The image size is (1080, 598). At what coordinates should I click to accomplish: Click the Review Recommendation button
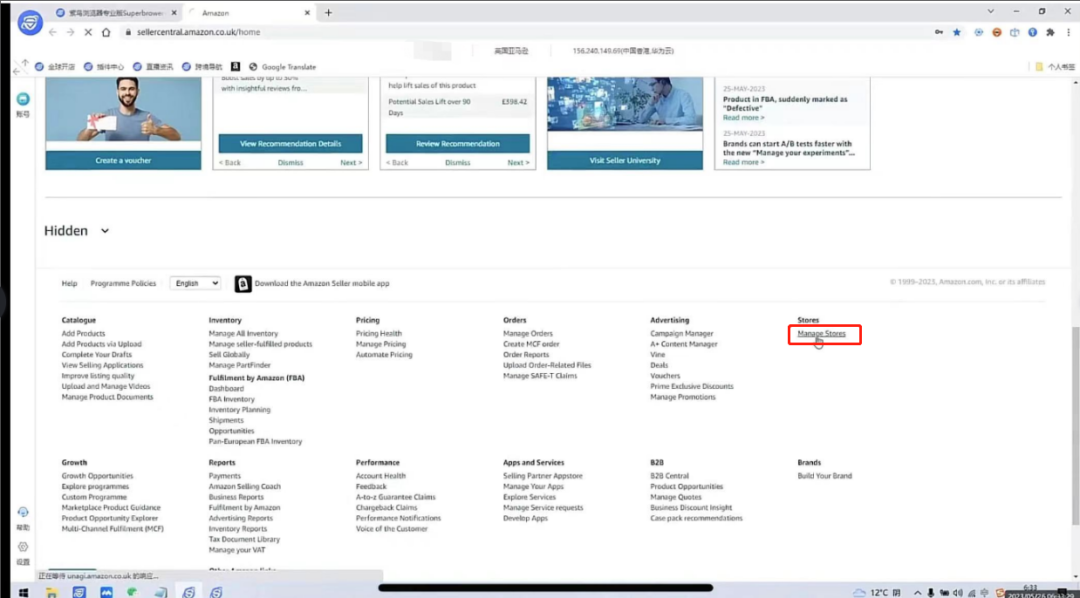458,144
